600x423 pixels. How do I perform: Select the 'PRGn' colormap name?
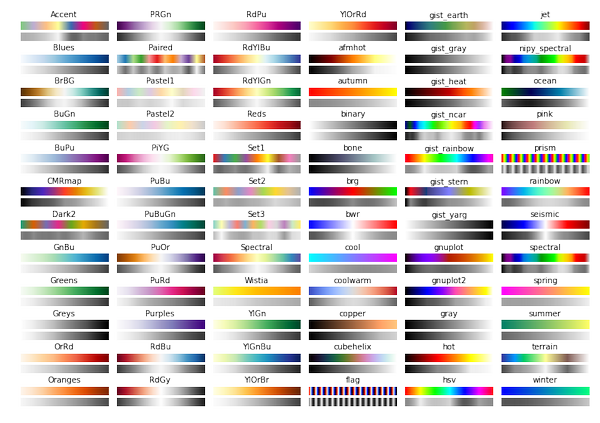click(x=161, y=15)
